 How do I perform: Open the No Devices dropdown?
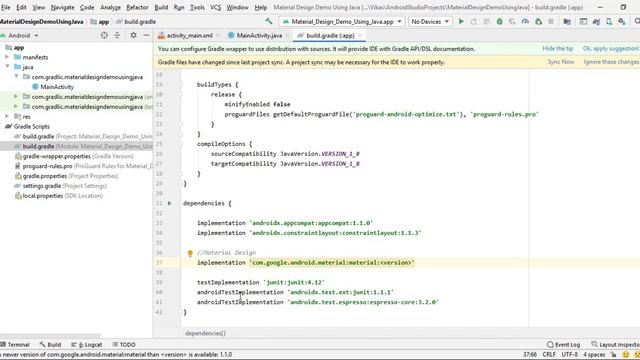[430, 21]
